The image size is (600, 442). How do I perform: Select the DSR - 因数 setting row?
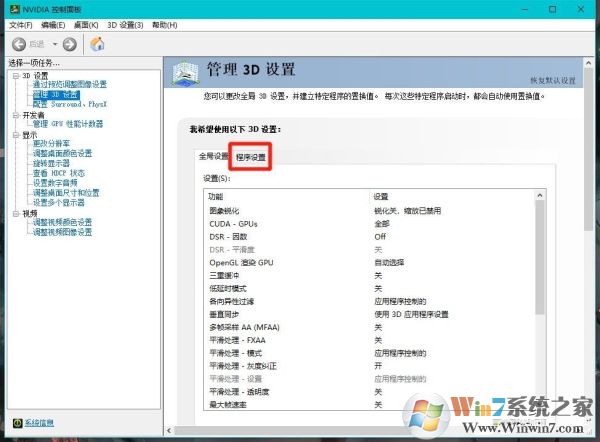point(370,237)
